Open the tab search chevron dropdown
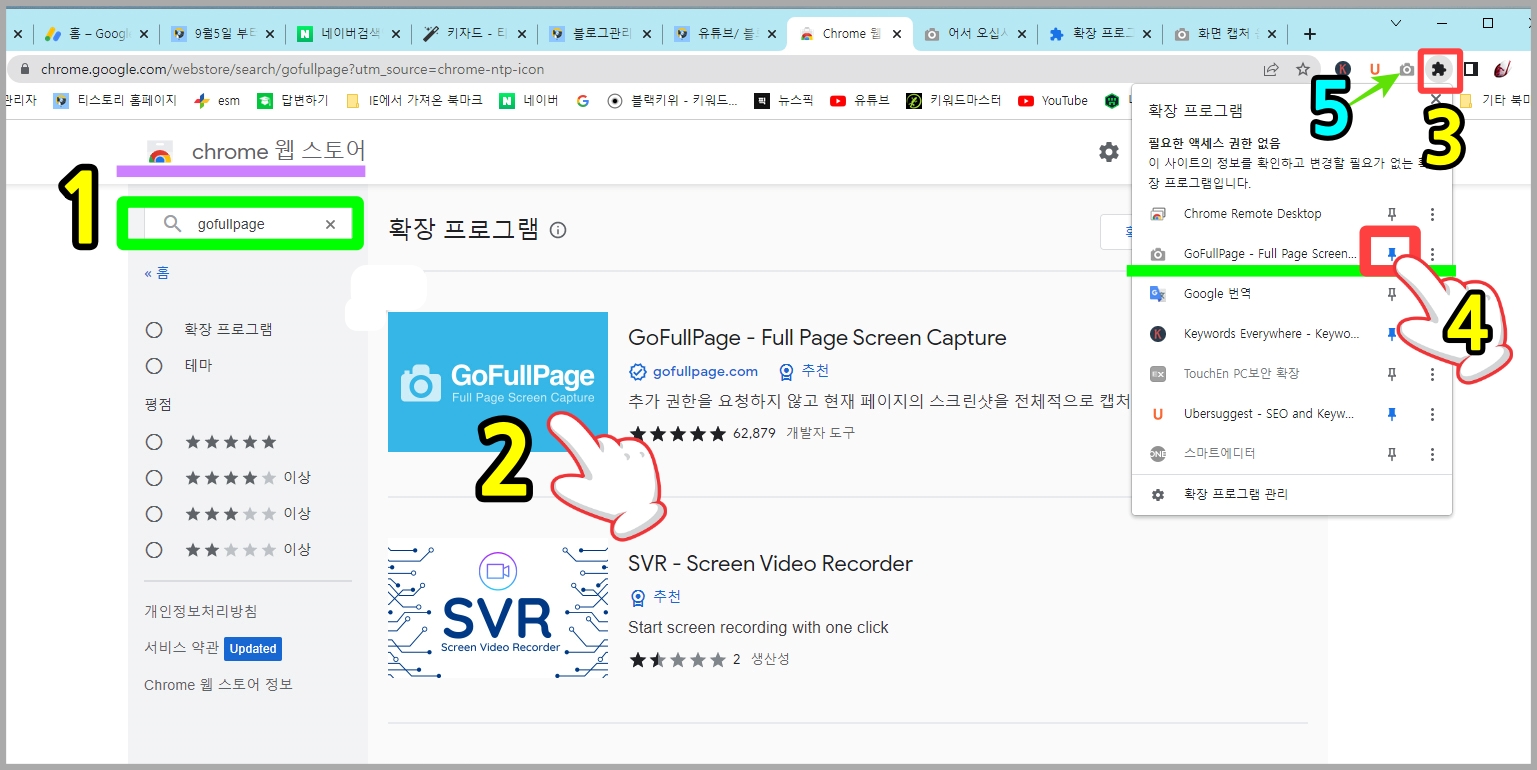This screenshot has width=1537, height=770. coord(1396,22)
